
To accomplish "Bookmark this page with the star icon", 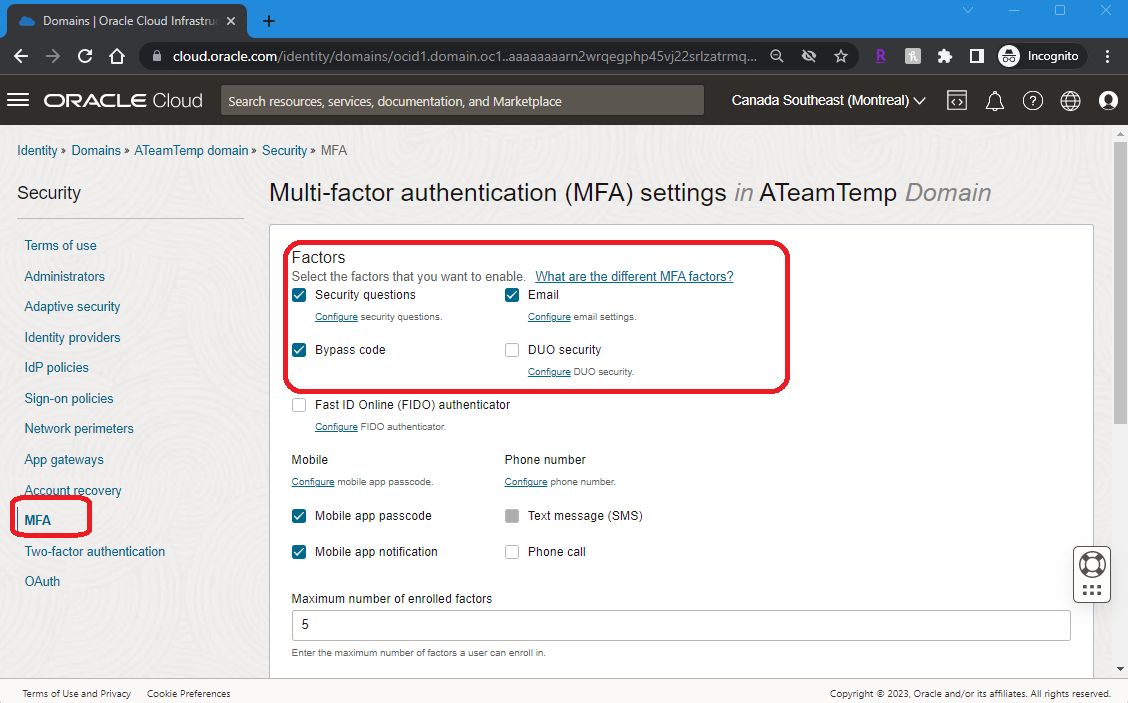I will pos(841,57).
